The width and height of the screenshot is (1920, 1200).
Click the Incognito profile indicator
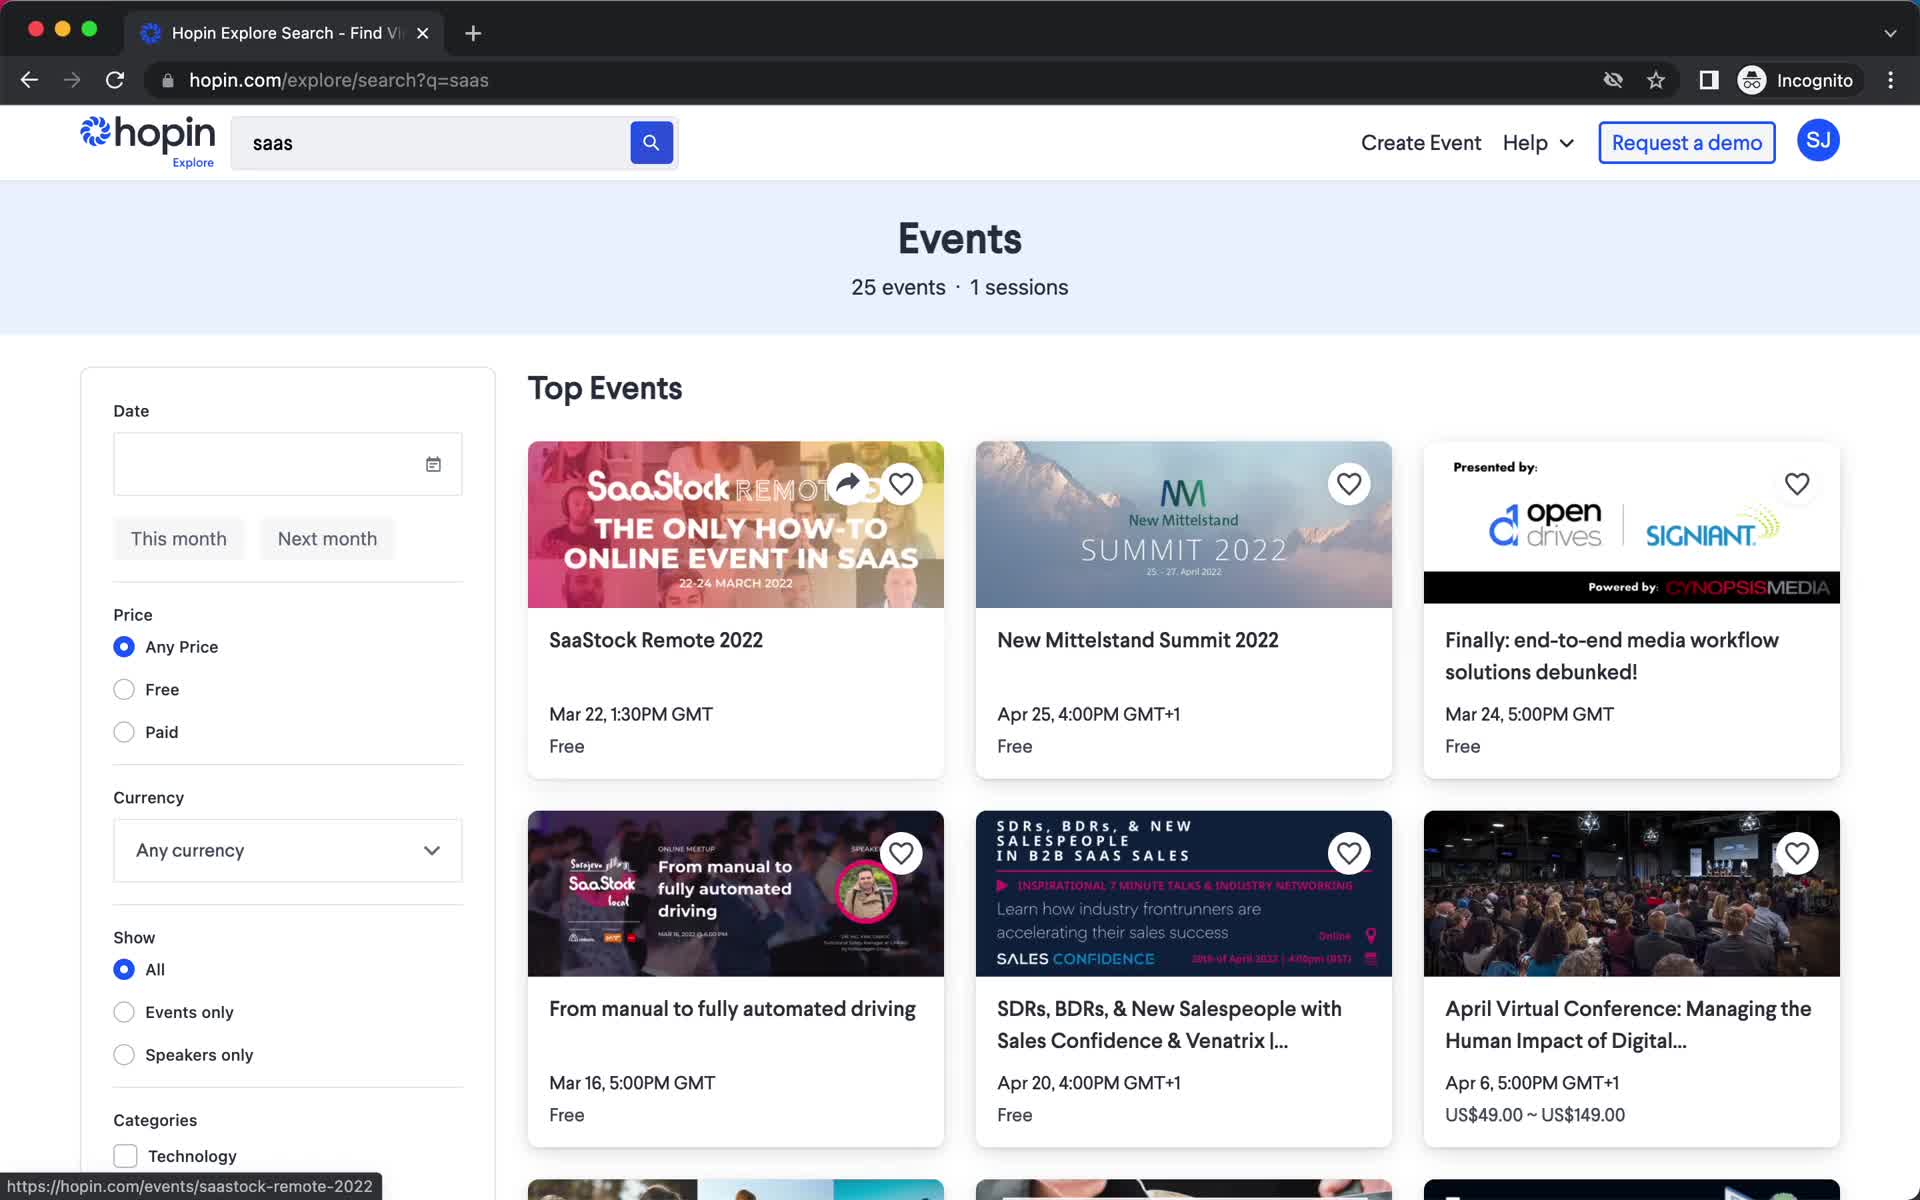point(1796,80)
